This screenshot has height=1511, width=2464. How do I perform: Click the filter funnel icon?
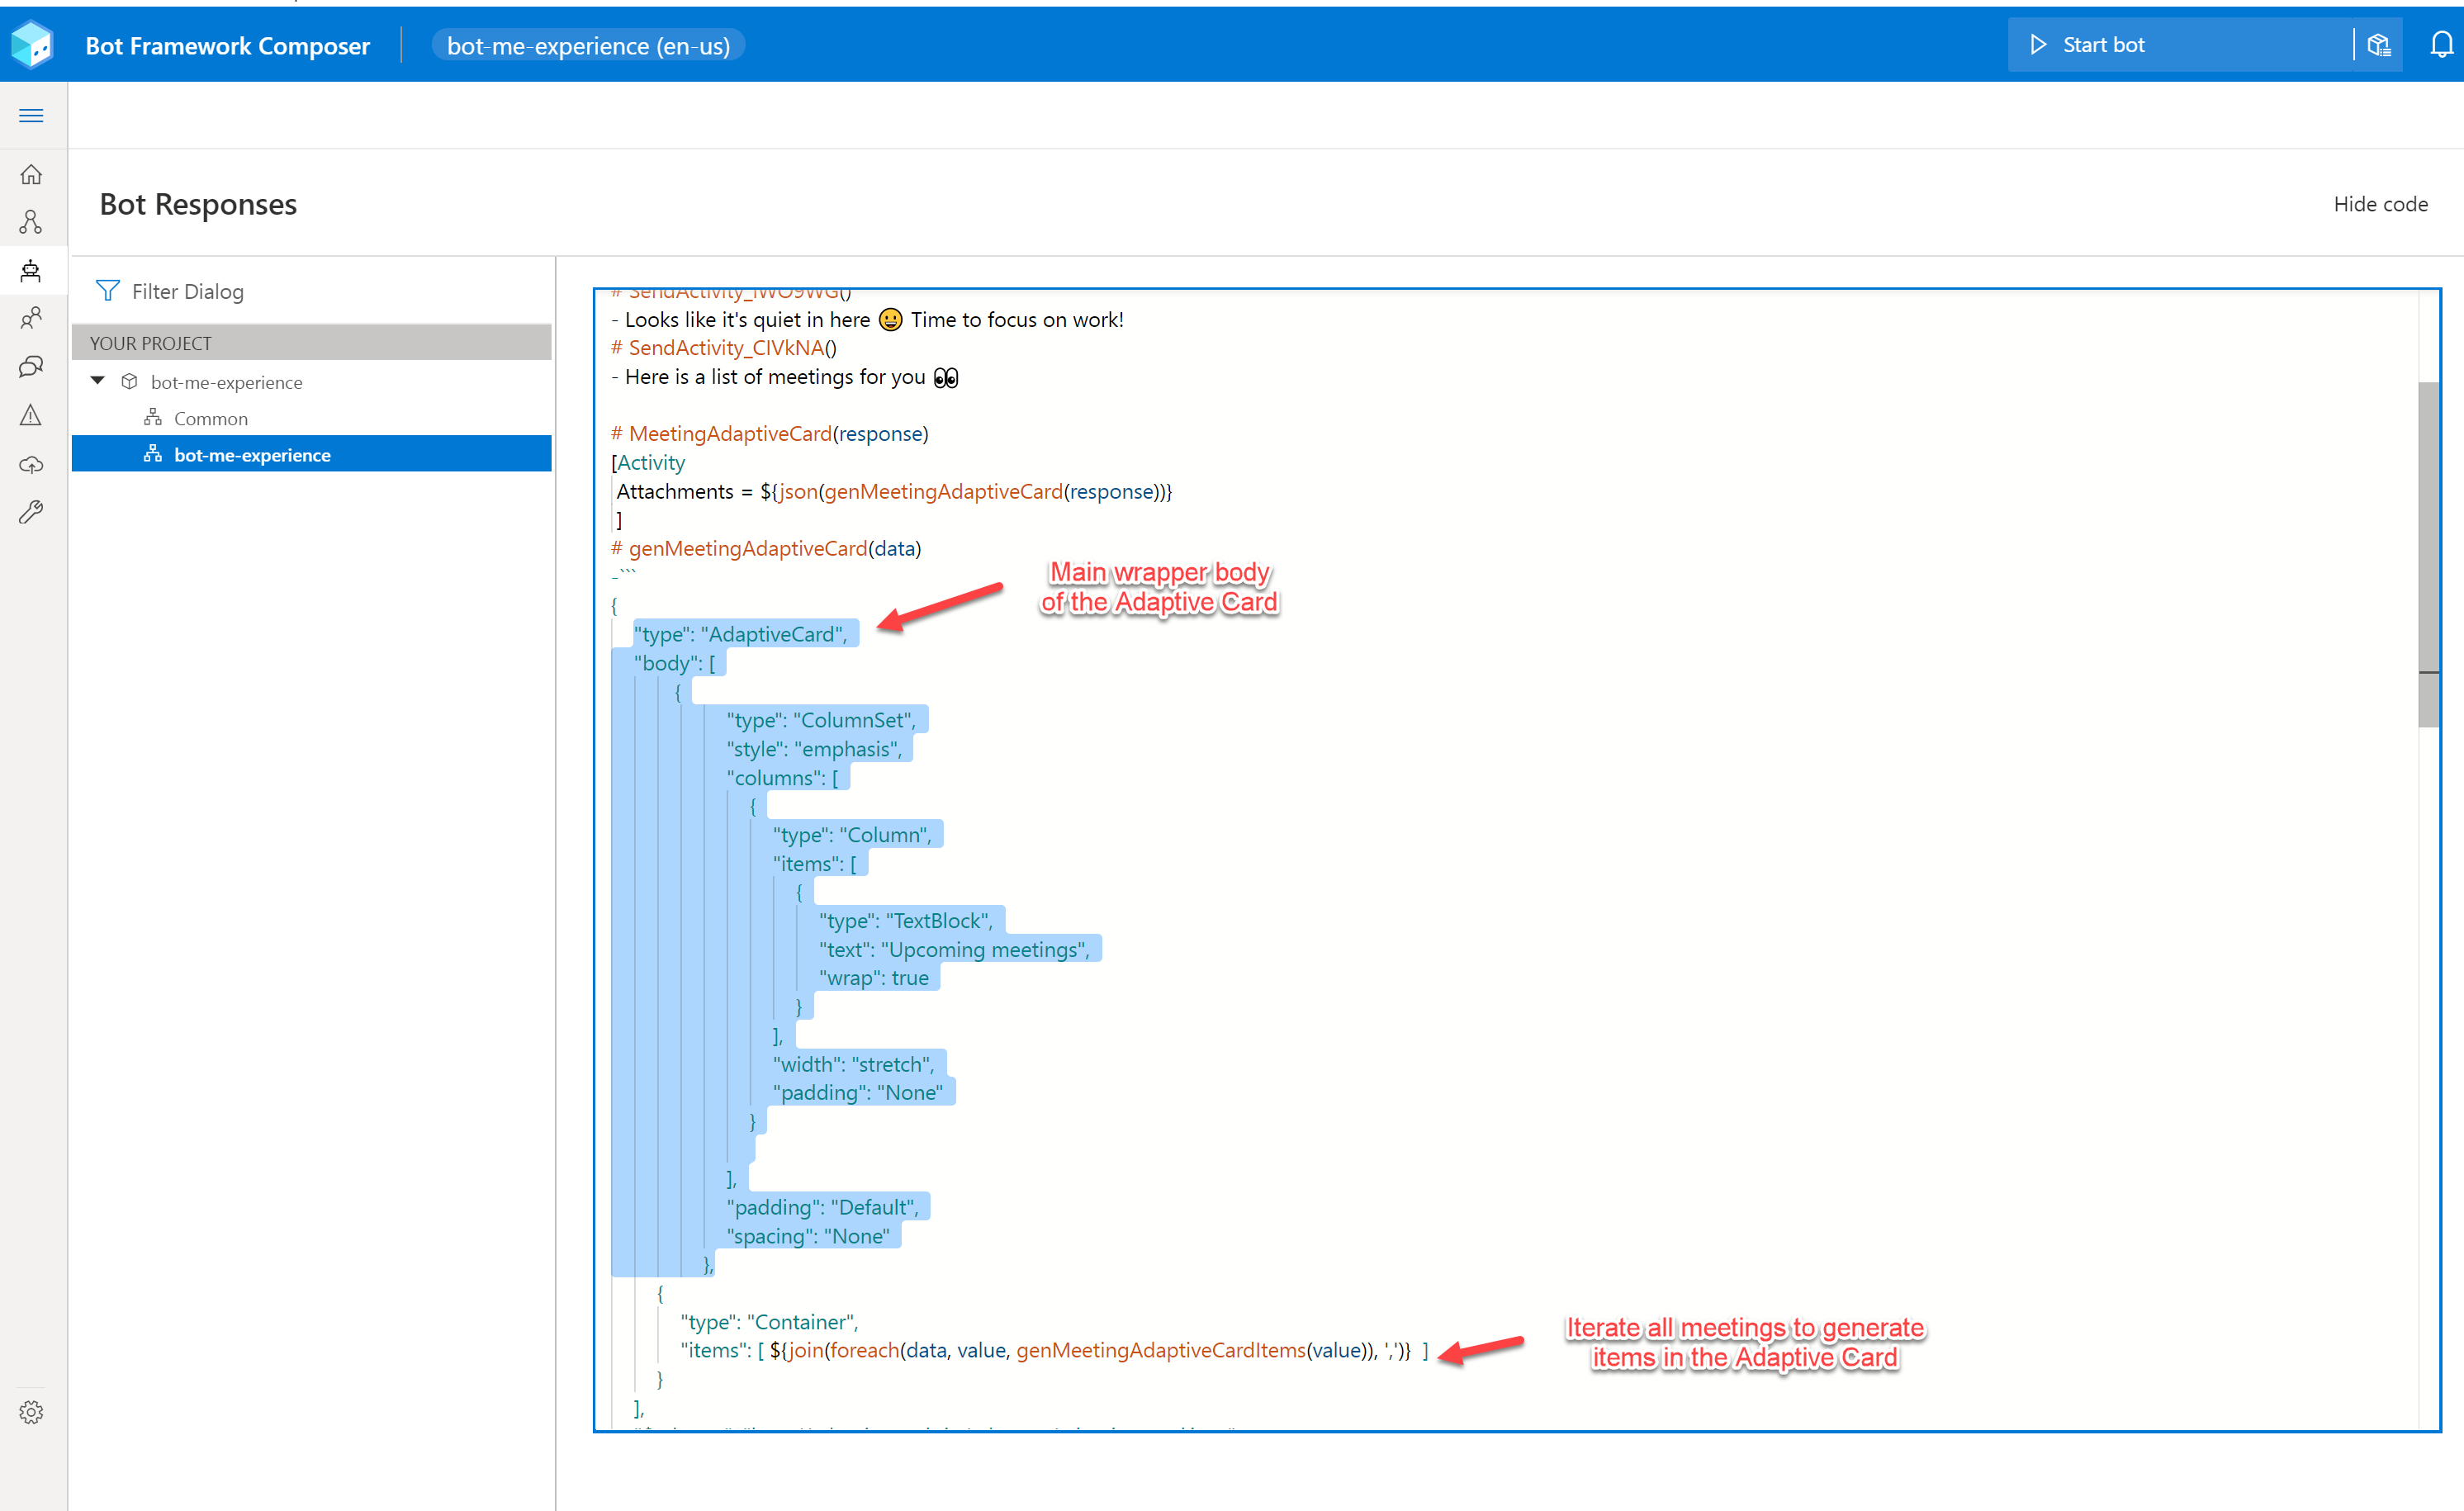107,291
